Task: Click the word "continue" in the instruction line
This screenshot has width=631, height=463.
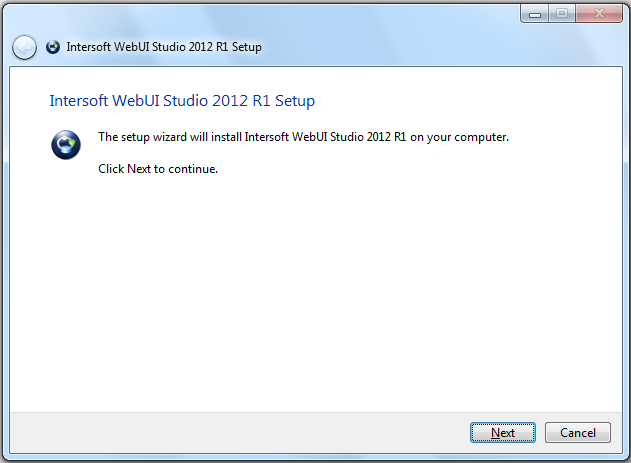Action: click(x=194, y=168)
